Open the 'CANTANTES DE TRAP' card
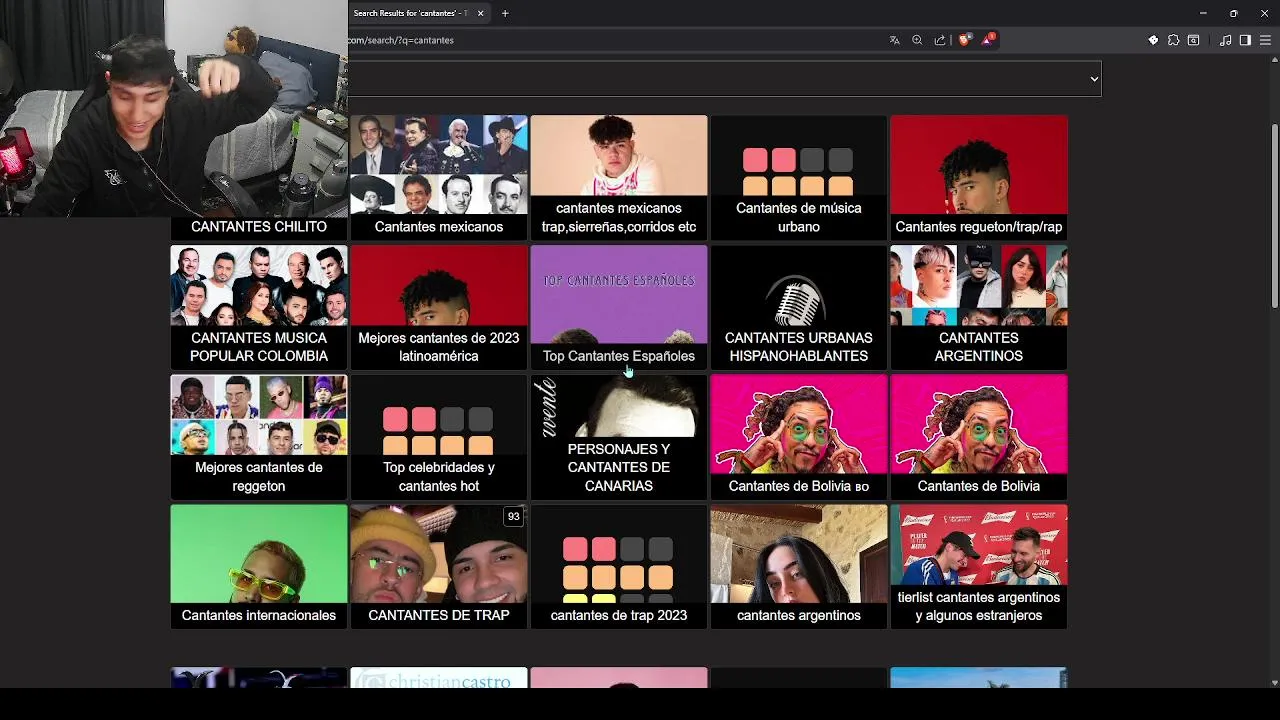This screenshot has height=720, width=1280. pos(439,566)
